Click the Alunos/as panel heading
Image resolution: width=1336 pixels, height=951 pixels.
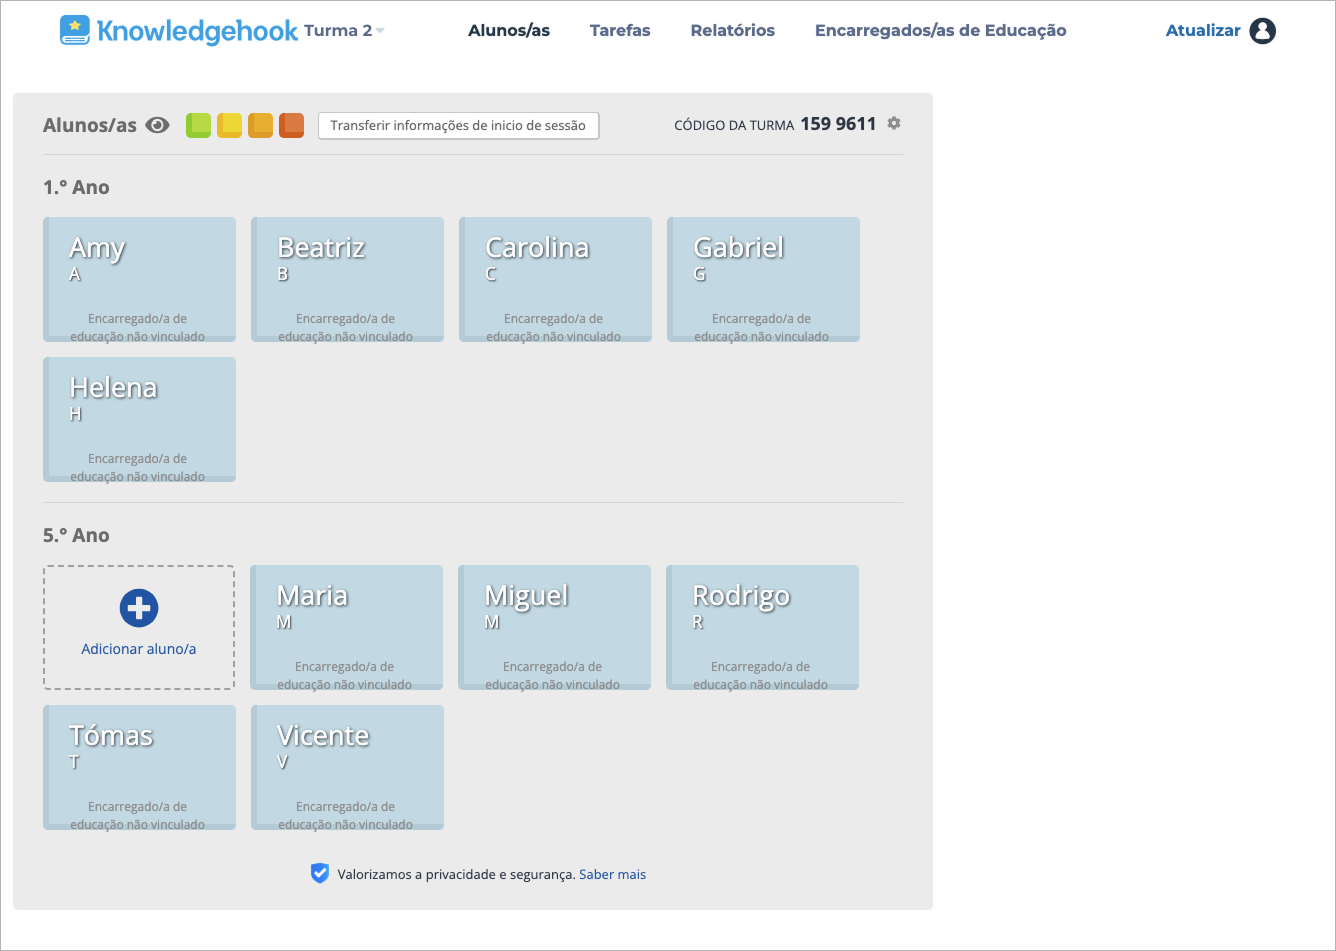90,126
